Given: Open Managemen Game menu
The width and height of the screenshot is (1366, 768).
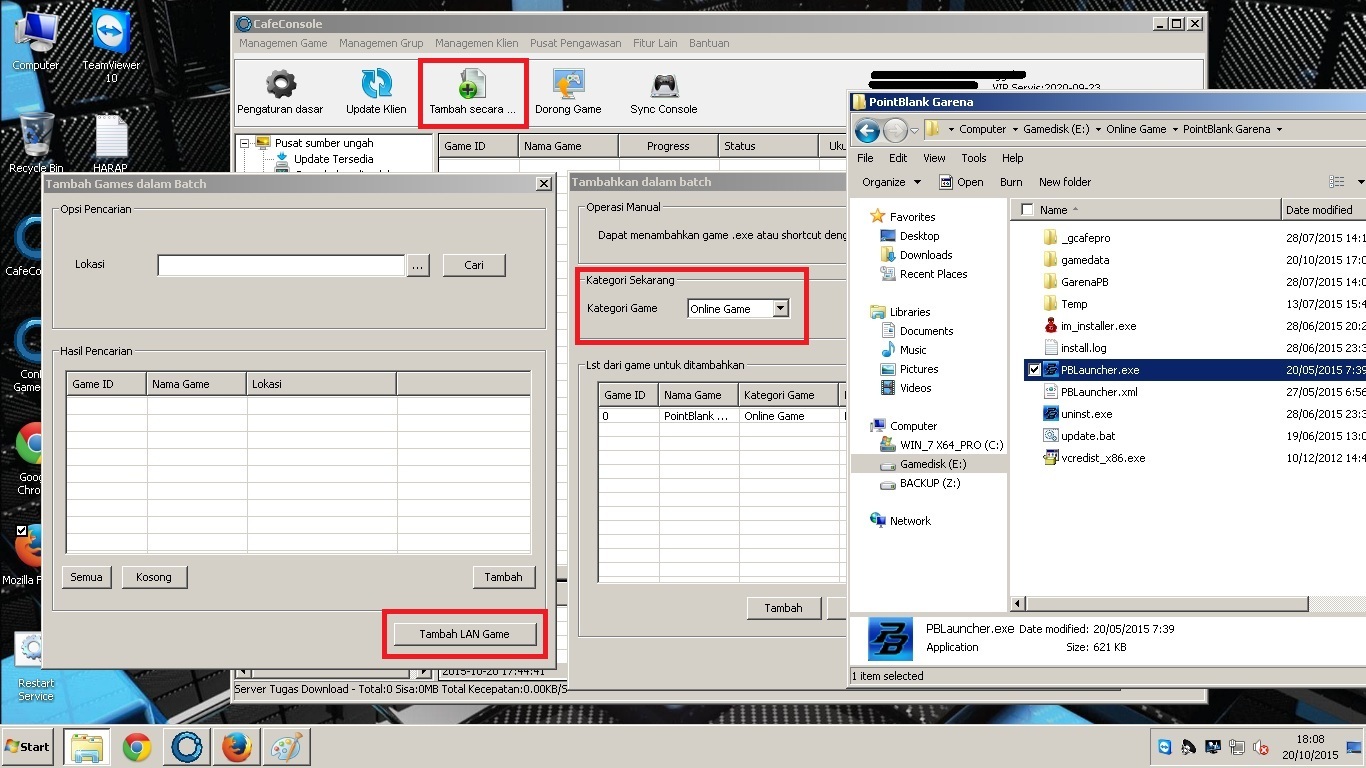Looking at the screenshot, I should [283, 43].
